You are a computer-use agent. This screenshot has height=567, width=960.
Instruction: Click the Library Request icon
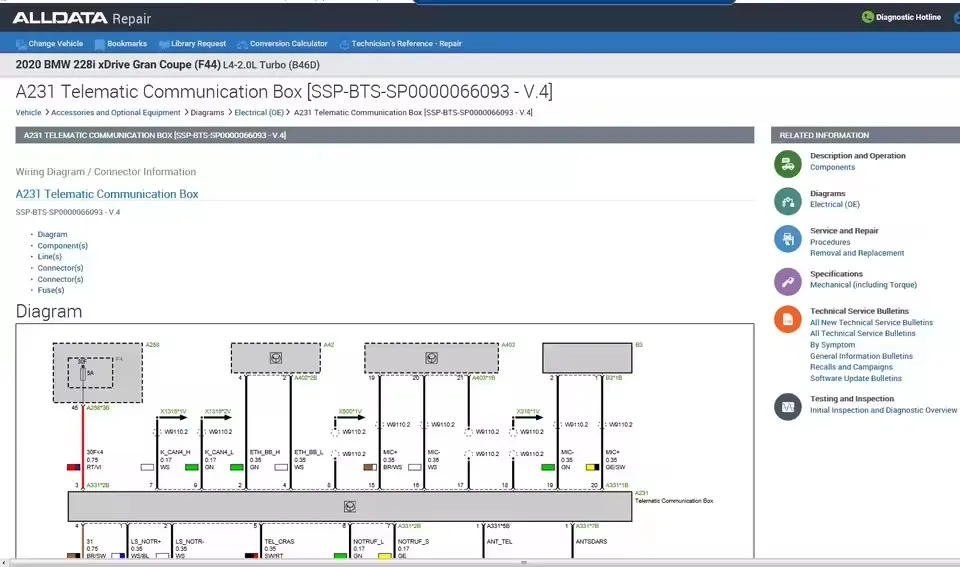[x=164, y=44]
